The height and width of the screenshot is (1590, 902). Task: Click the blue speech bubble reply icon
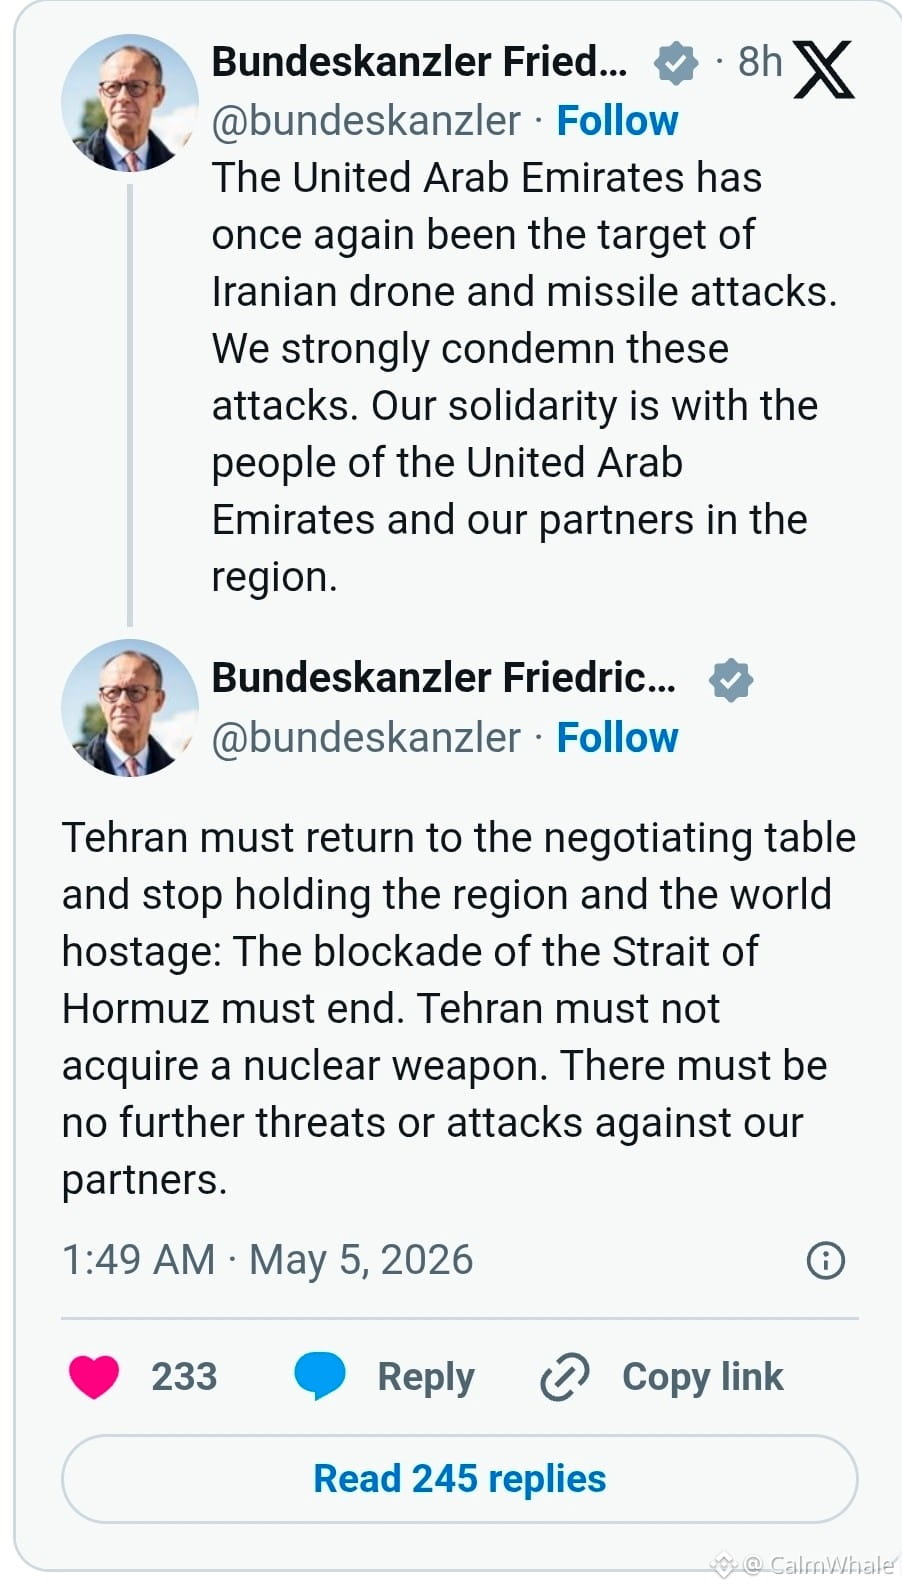tap(320, 1377)
